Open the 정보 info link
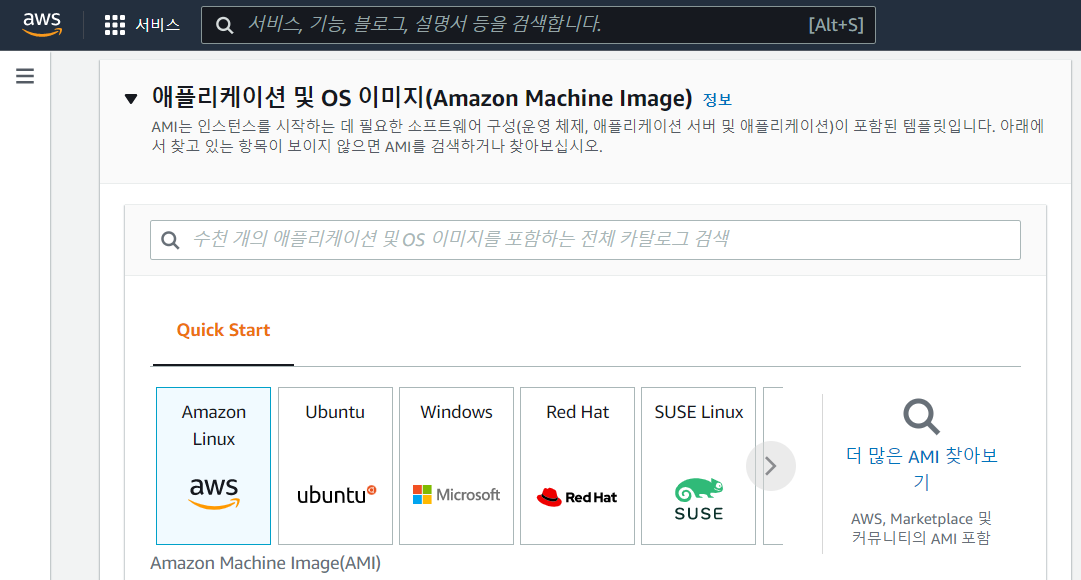The height and width of the screenshot is (580, 1081). 717,99
